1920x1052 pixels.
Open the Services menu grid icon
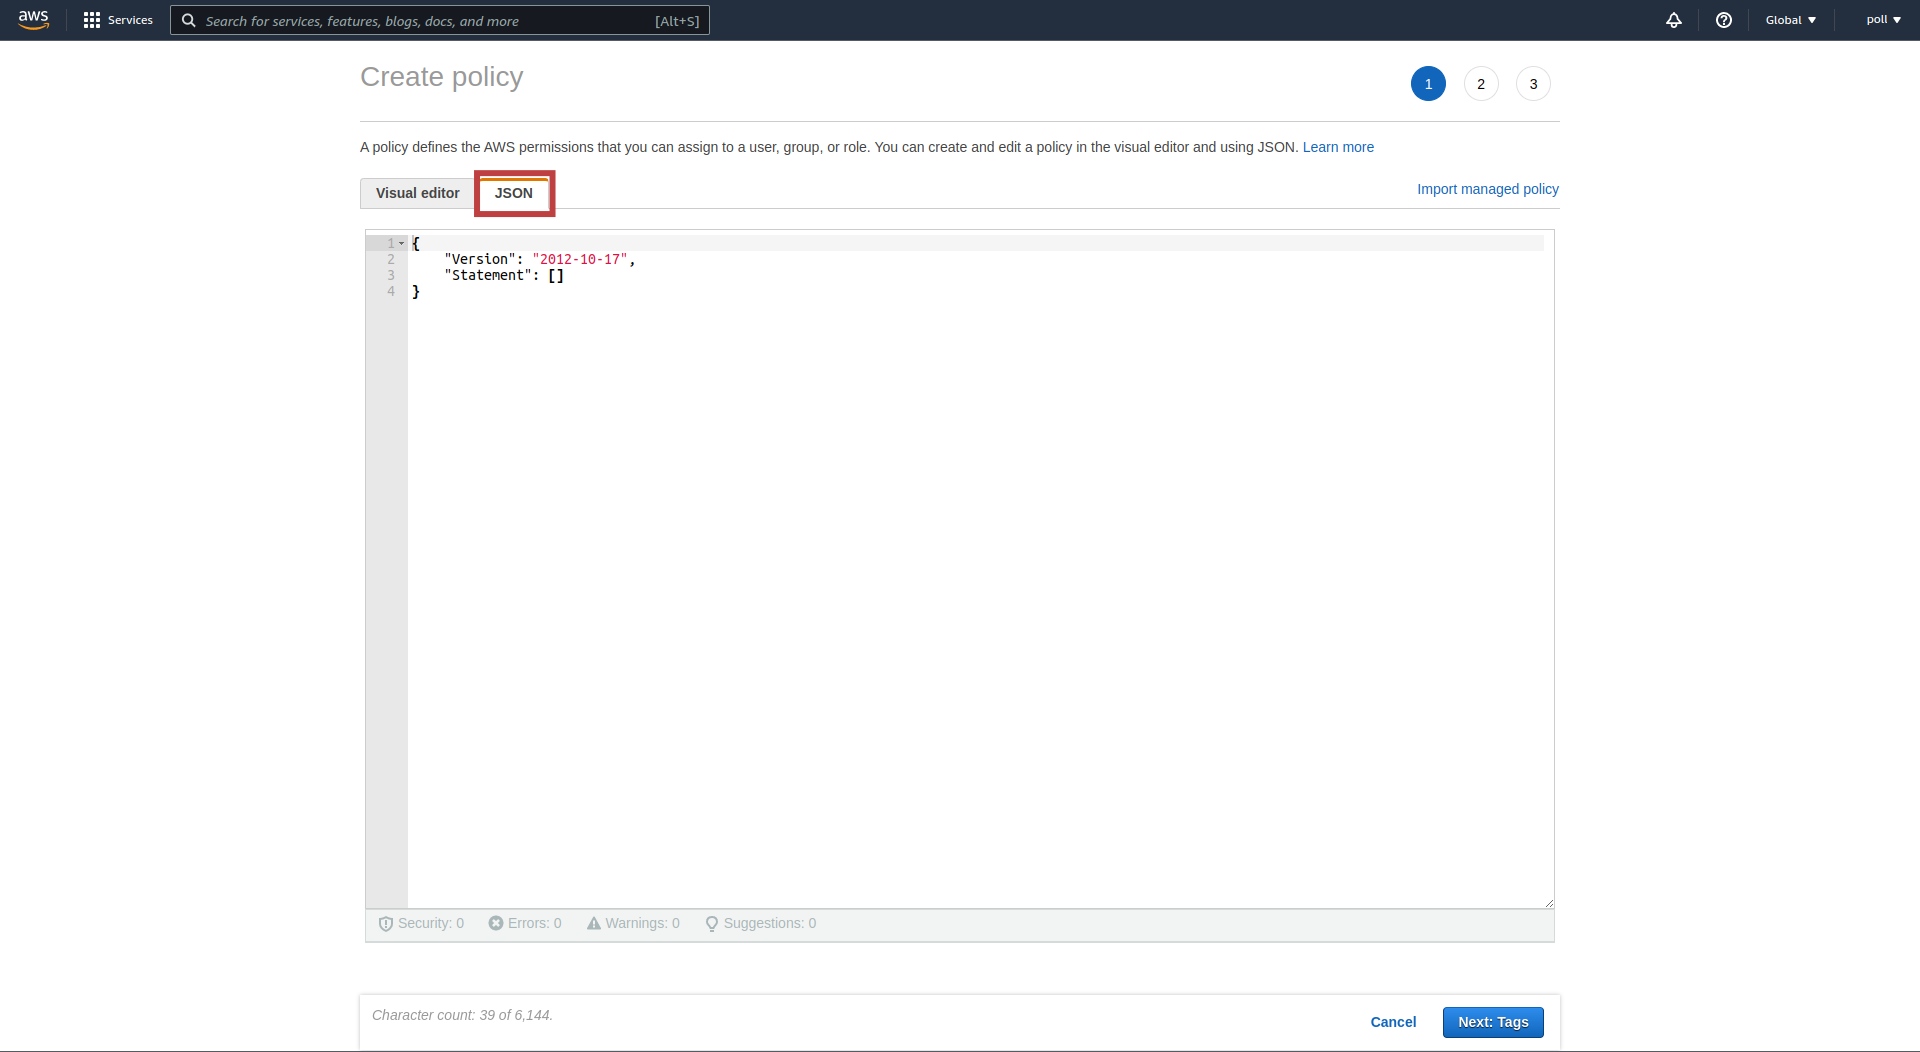[90, 20]
